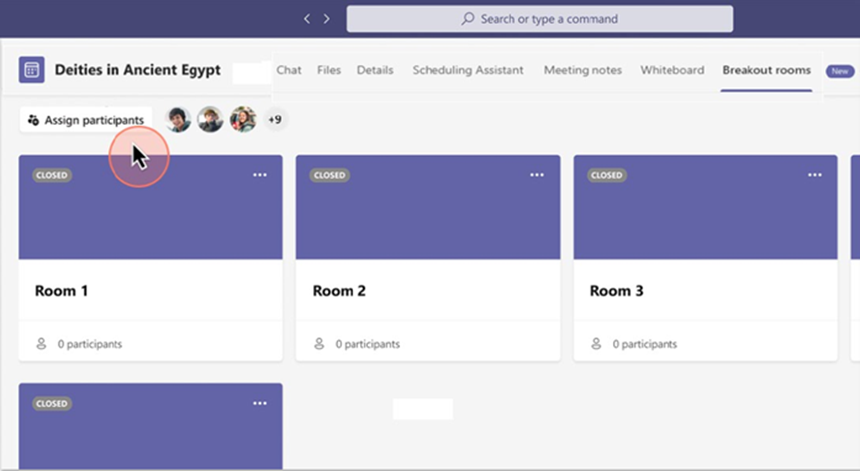Click the Room 1 participant person icon
Screen dimensions: 860x471
(x=41, y=344)
